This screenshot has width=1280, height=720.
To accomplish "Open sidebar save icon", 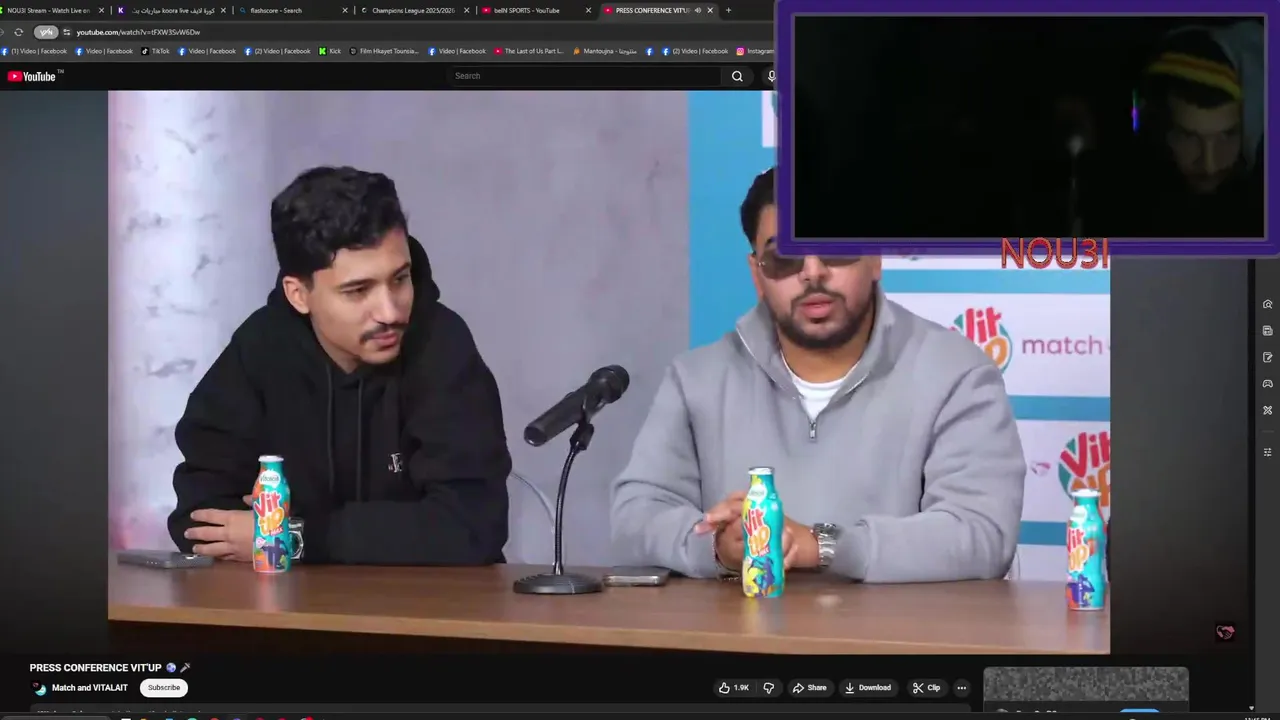I will (1268, 331).
